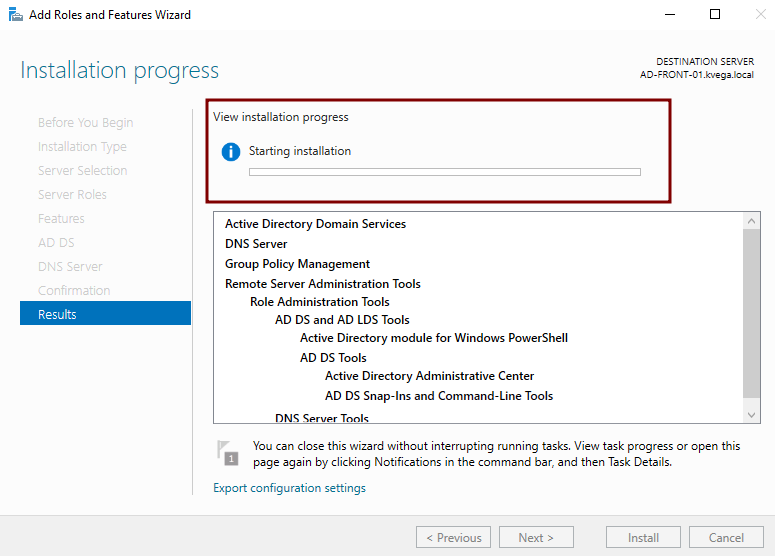775x558 pixels.
Task: Select the Results step in sidebar
Action: pos(105,314)
